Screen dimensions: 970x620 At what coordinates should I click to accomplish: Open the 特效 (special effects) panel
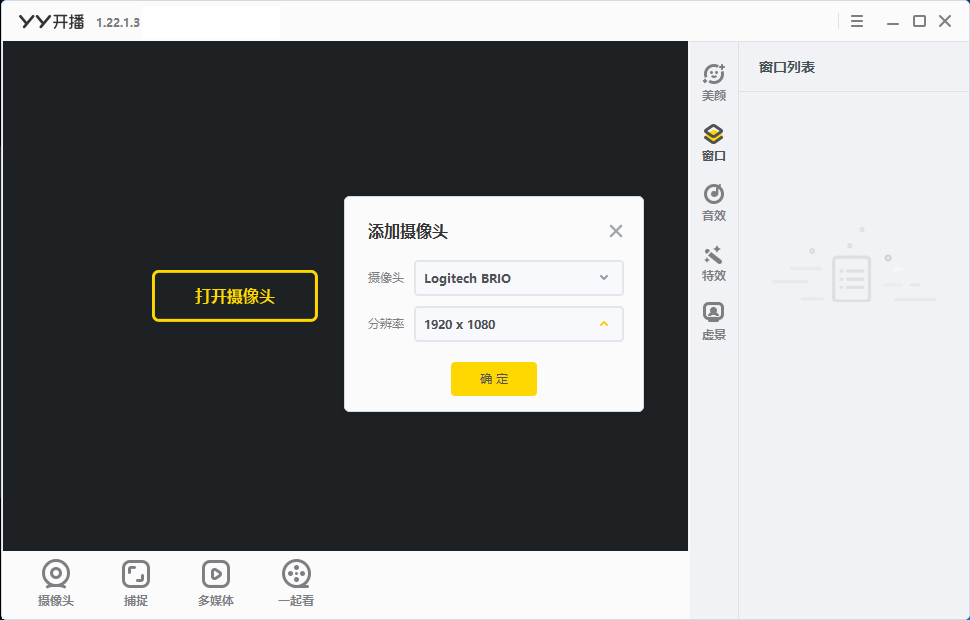(713, 261)
